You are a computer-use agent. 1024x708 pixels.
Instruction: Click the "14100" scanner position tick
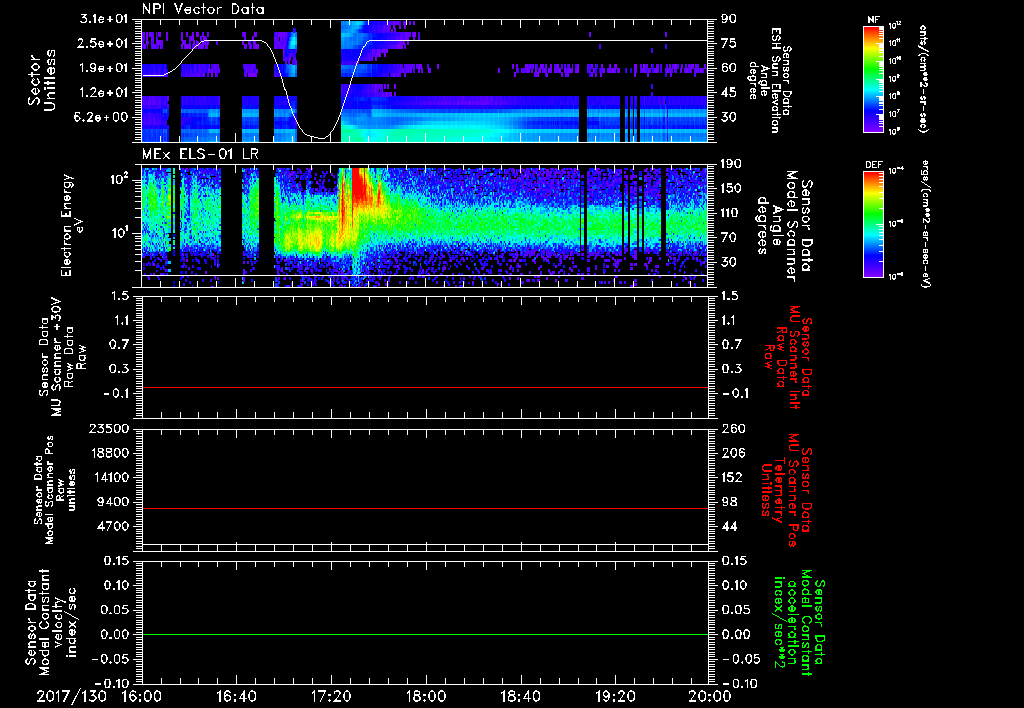pyautogui.click(x=110, y=477)
